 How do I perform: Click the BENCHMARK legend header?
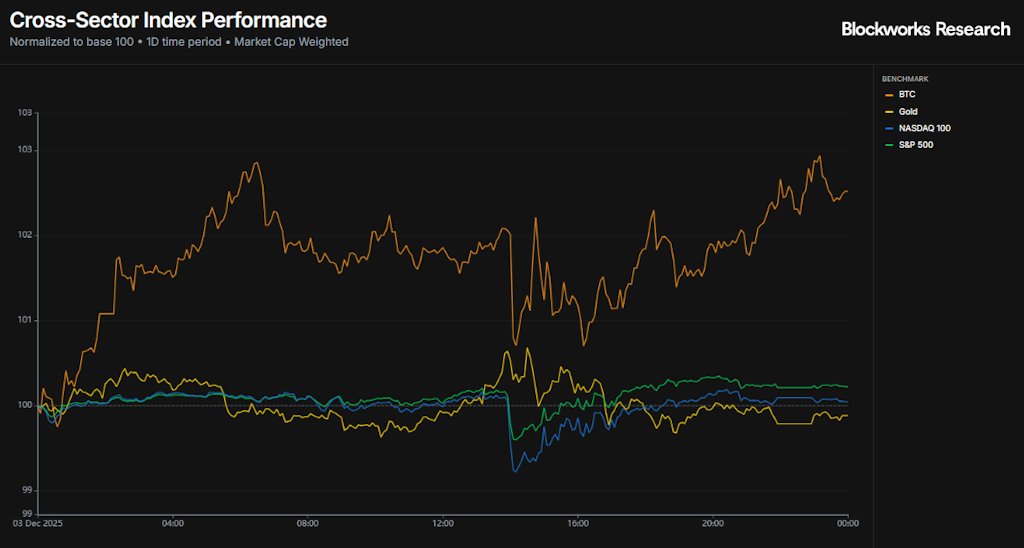tap(903, 78)
